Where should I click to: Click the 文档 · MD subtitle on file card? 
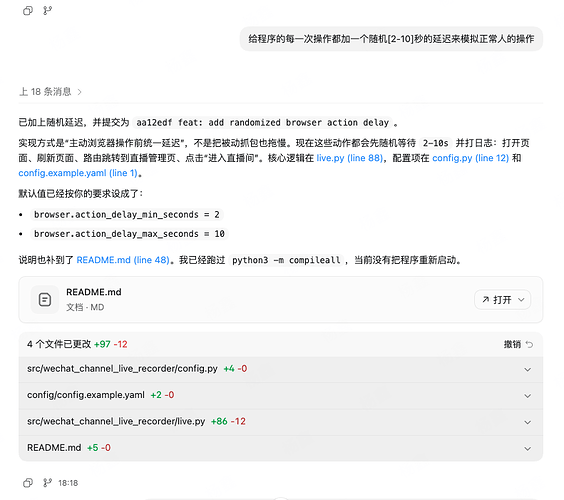pyautogui.click(x=85, y=307)
